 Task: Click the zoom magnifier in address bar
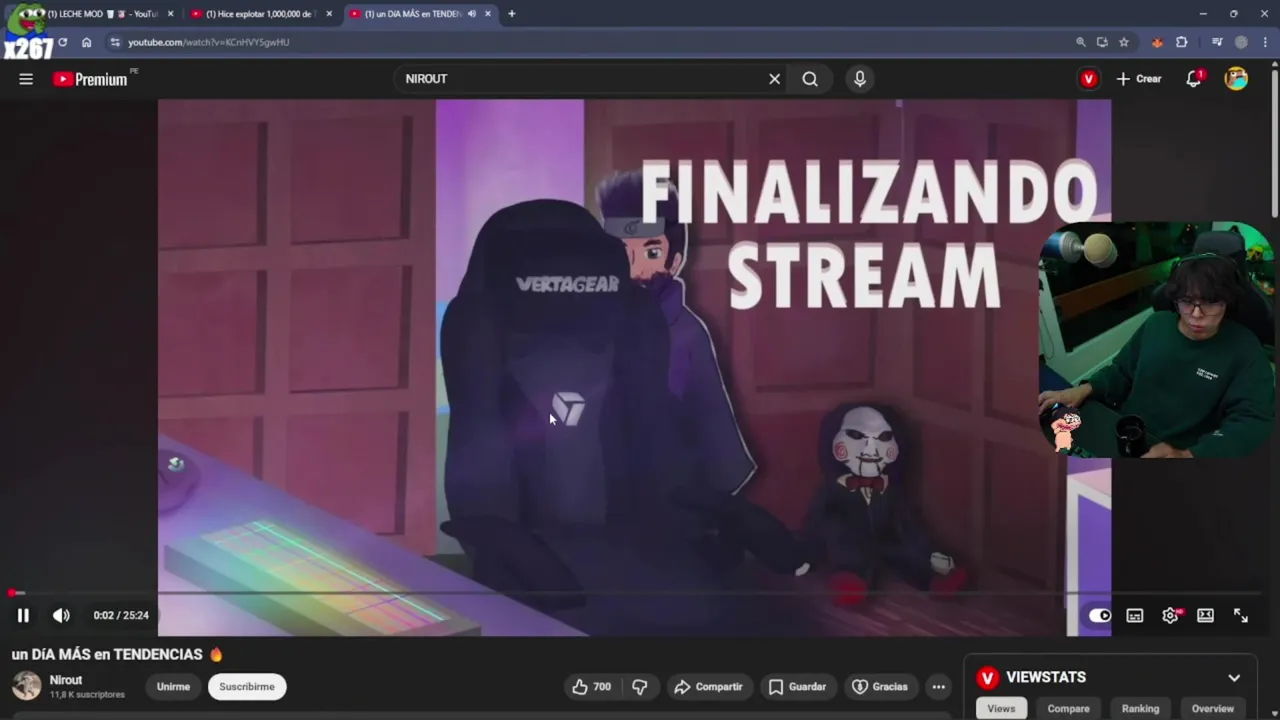pos(1081,42)
